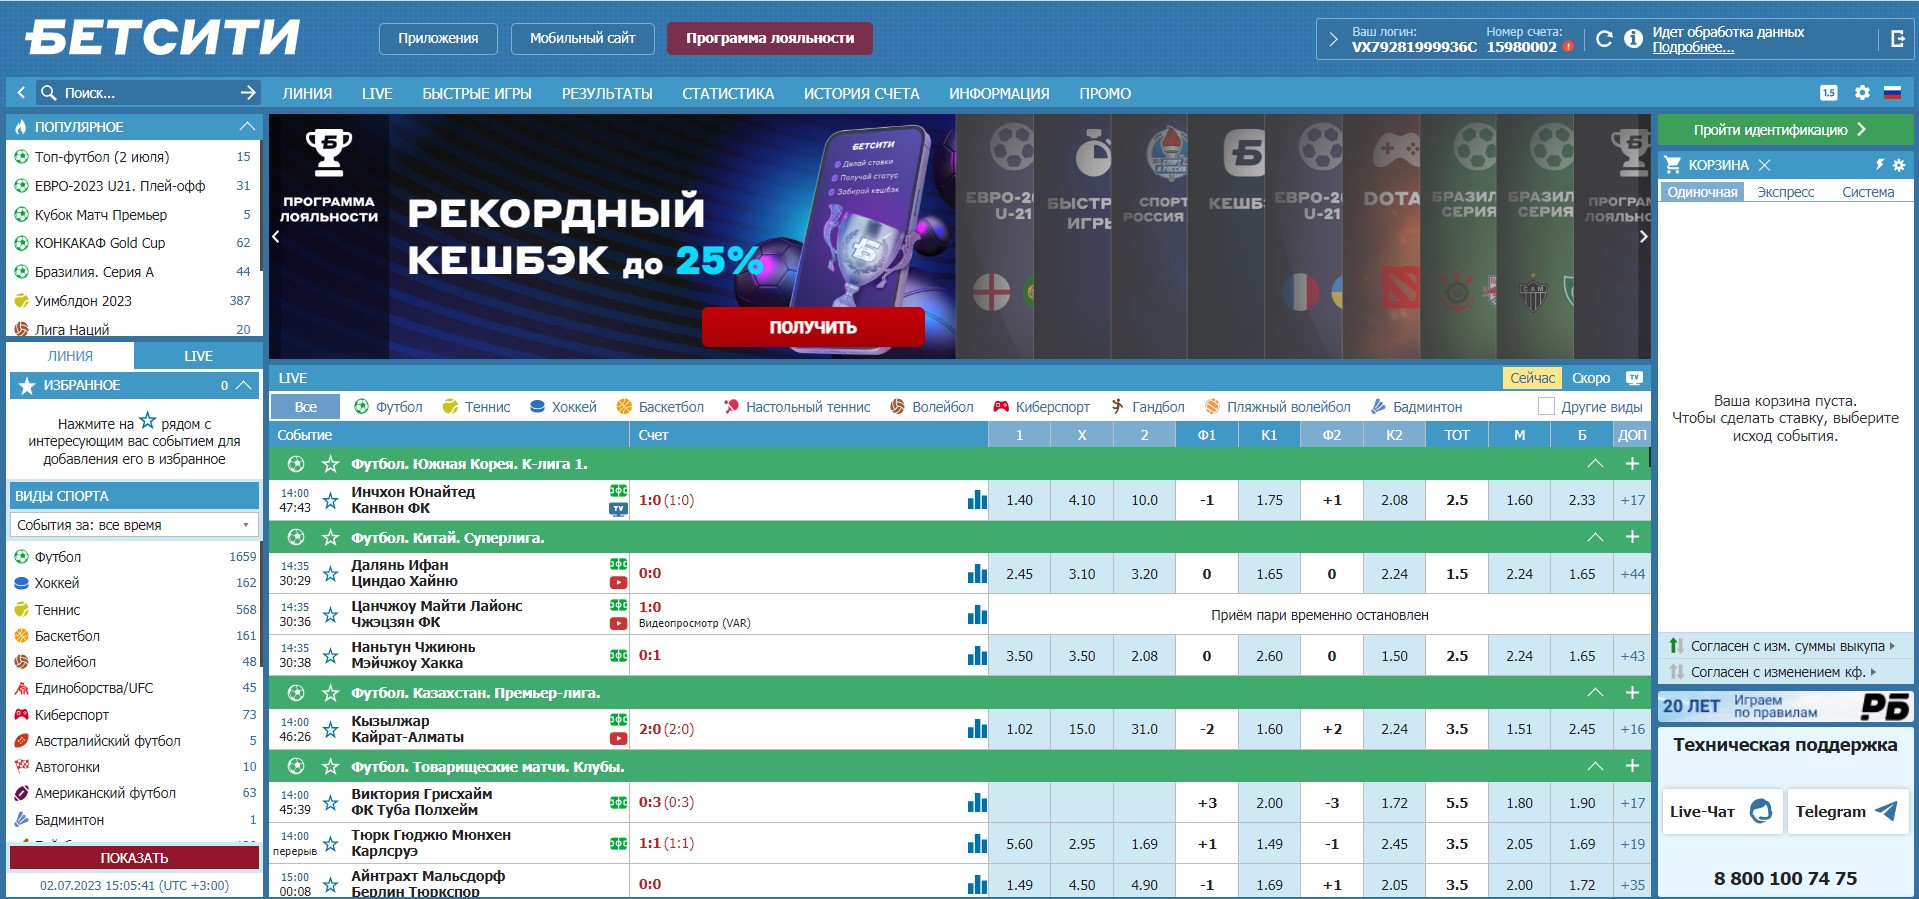Click the basket settings gear icon
Viewport: 1919px width, 899px height.
pyautogui.click(x=1899, y=165)
